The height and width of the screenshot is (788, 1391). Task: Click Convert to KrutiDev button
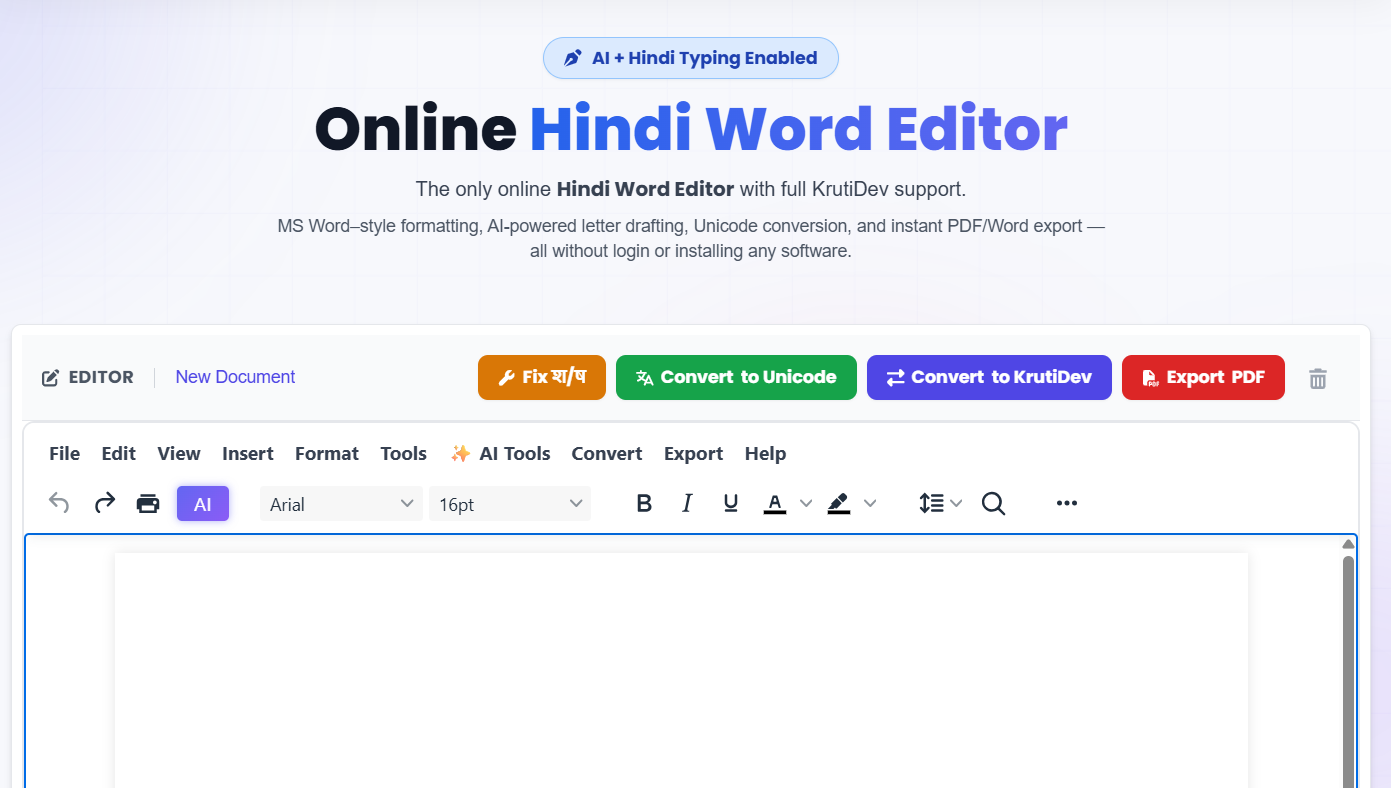click(x=989, y=377)
